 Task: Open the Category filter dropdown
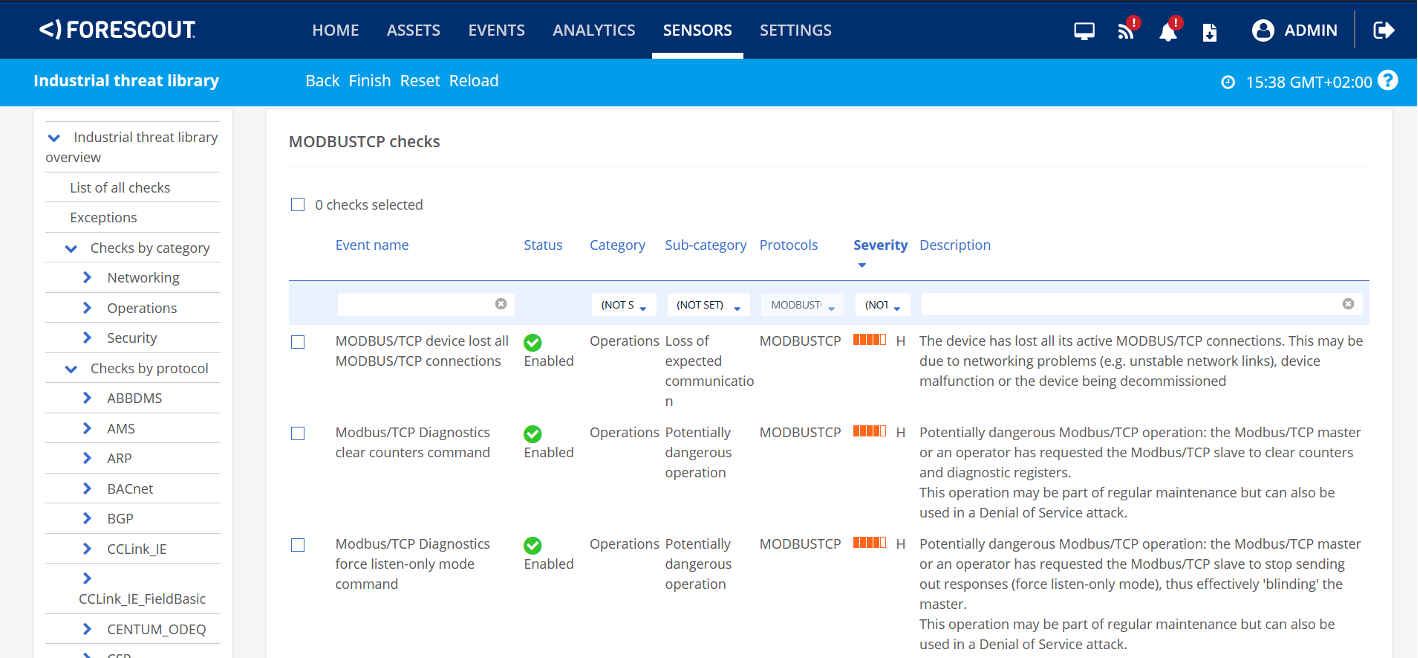623,305
